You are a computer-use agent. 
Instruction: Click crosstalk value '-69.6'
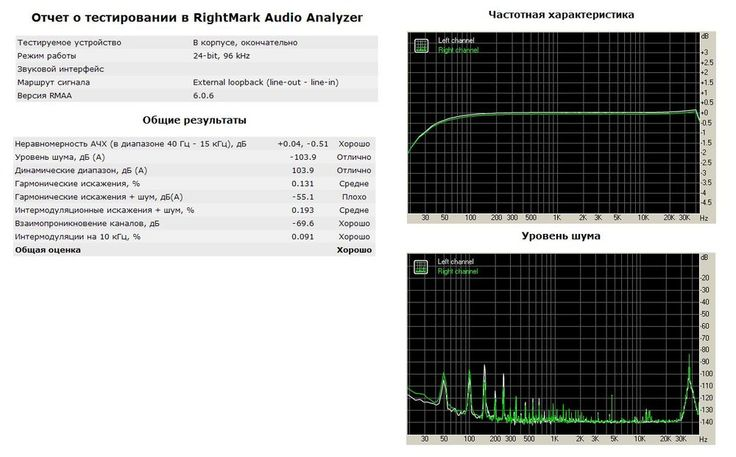(303, 223)
